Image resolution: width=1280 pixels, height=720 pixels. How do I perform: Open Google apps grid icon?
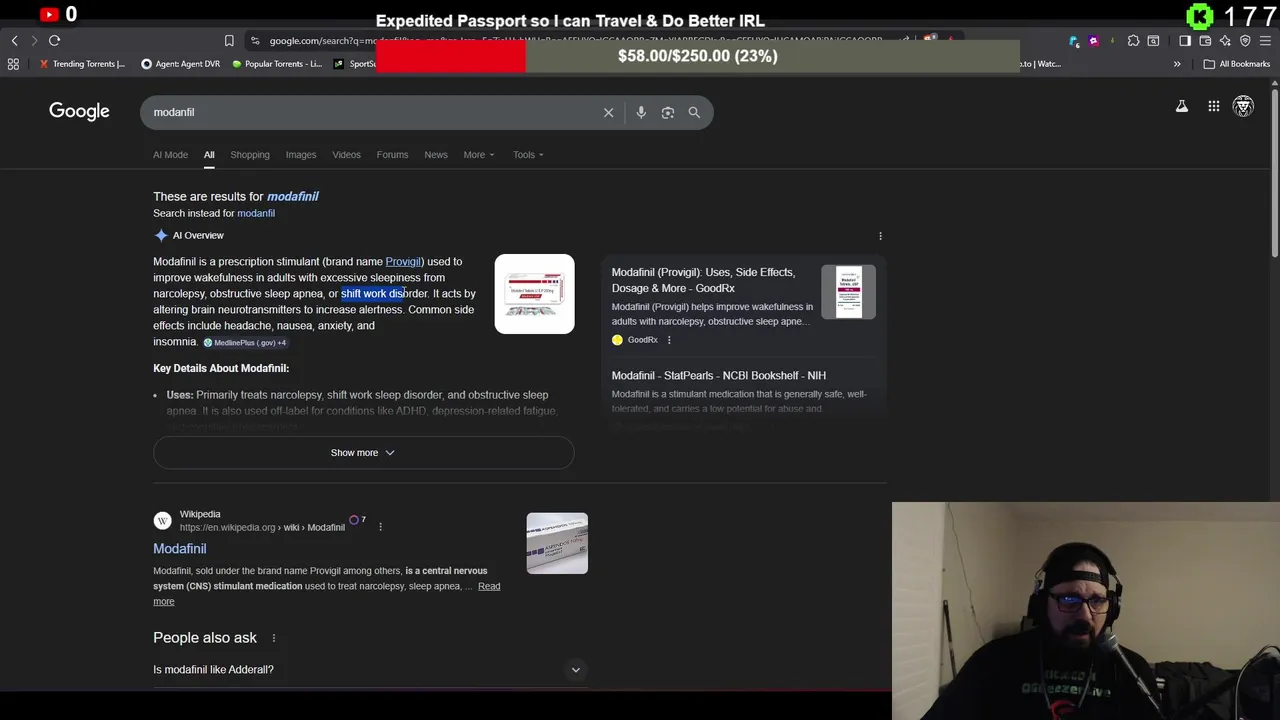click(1214, 106)
